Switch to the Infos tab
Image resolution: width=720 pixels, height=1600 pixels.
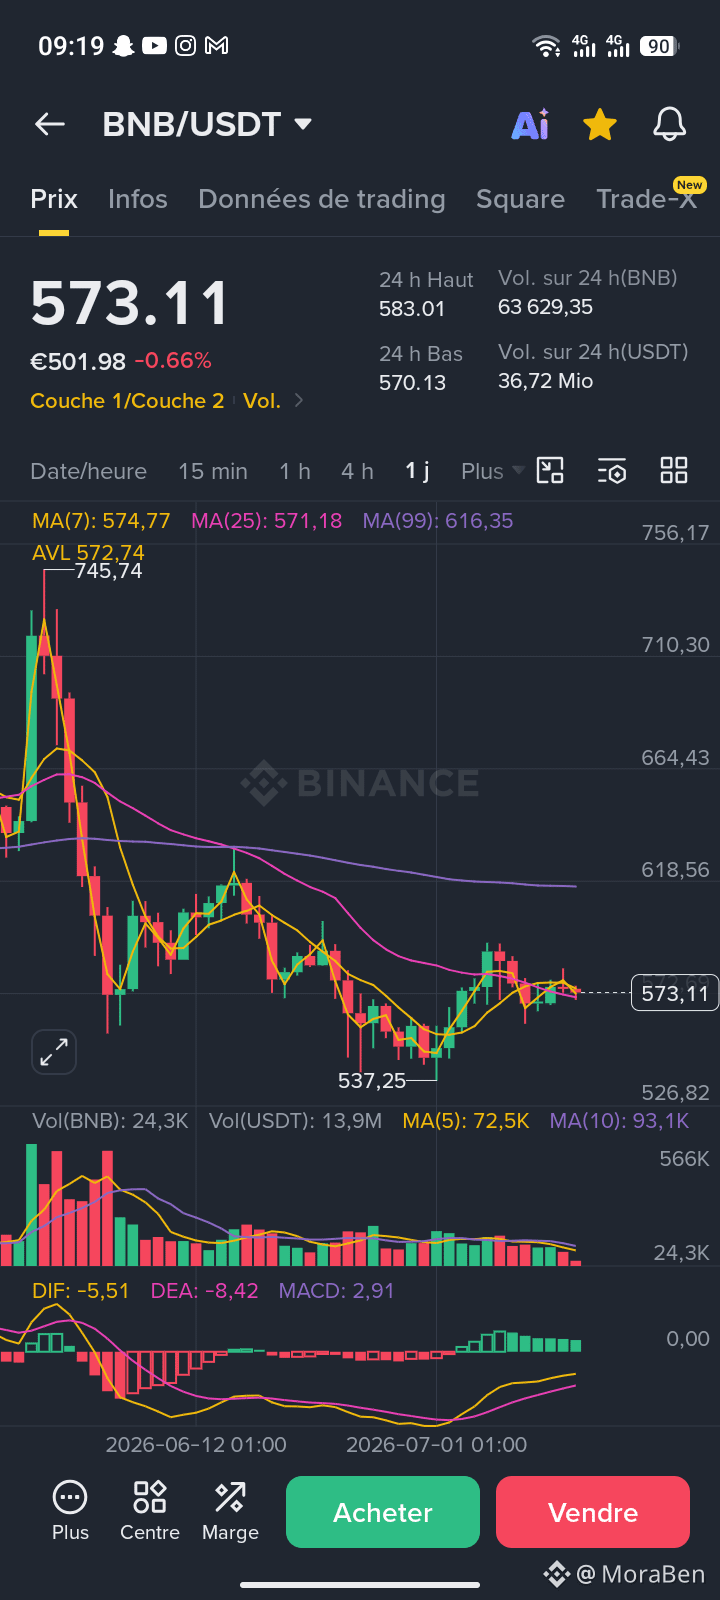(x=138, y=199)
